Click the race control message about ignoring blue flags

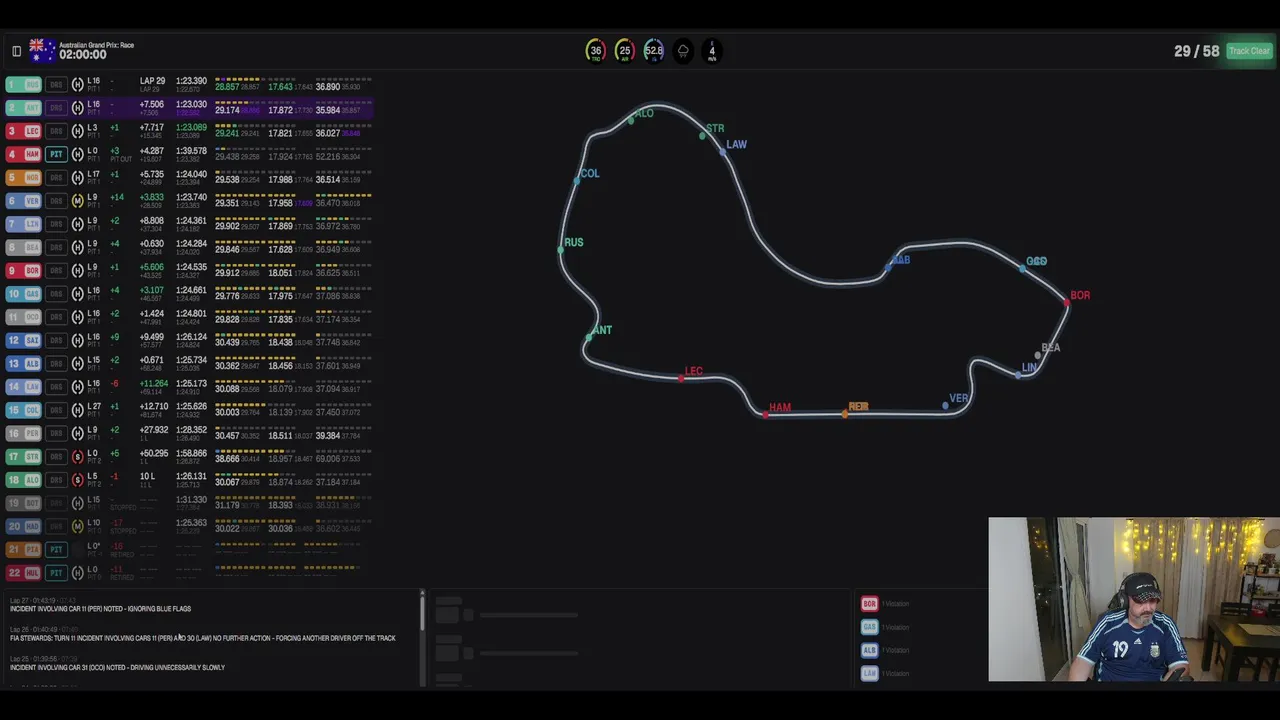click(x=100, y=608)
